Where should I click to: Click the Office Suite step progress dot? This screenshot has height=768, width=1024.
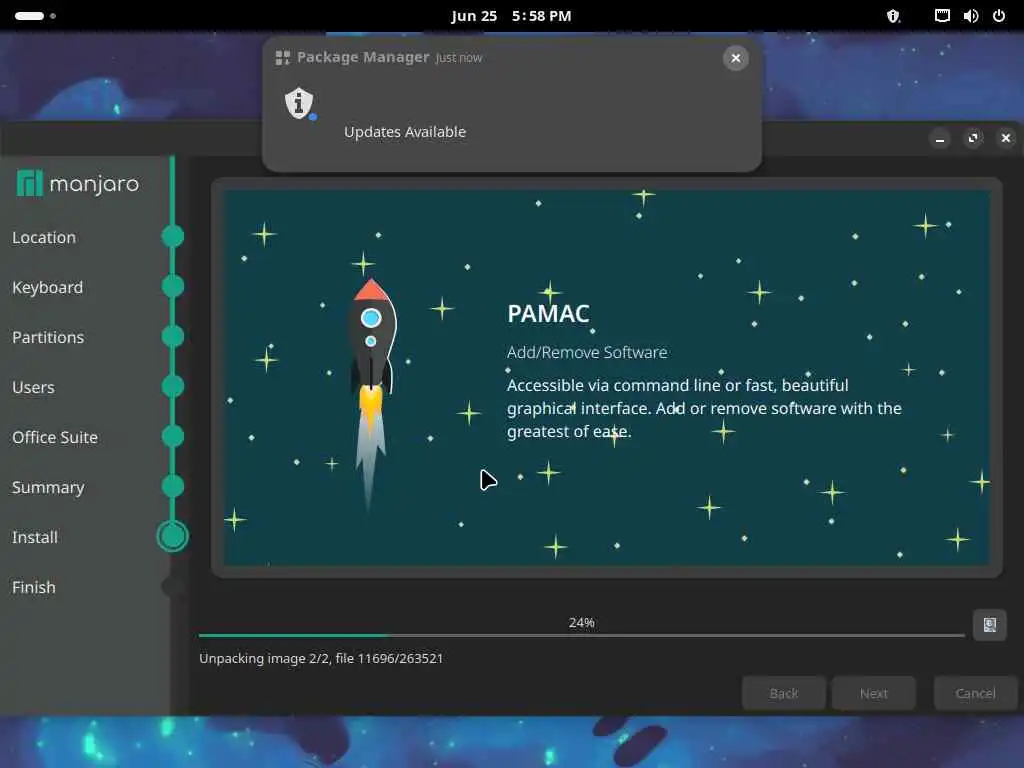pos(173,436)
